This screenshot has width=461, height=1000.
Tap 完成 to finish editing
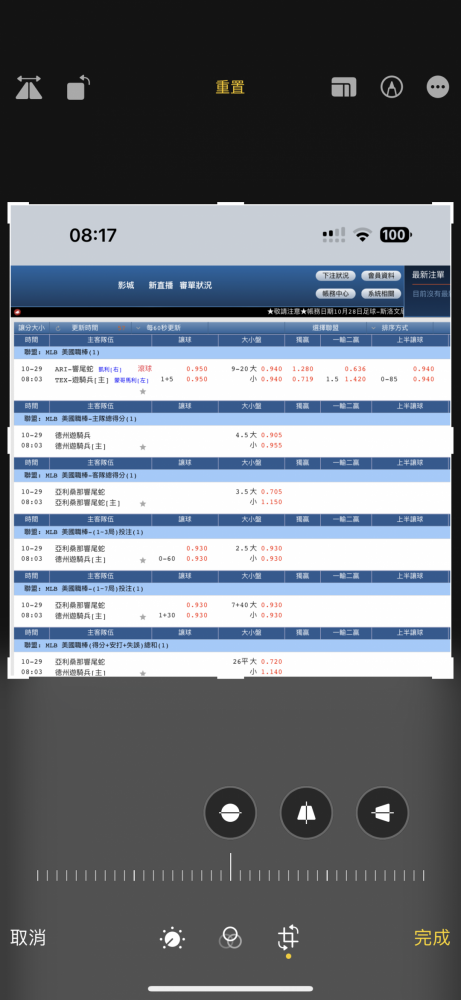[432, 938]
